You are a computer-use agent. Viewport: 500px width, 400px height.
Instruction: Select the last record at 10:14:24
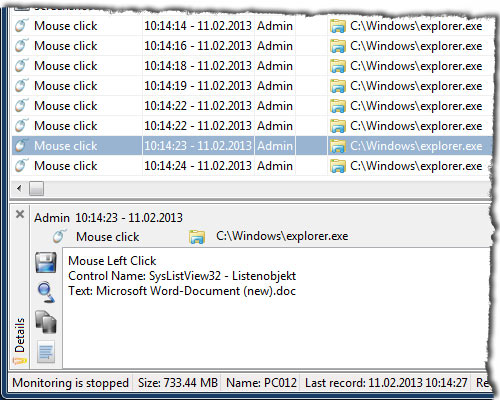[252, 166]
